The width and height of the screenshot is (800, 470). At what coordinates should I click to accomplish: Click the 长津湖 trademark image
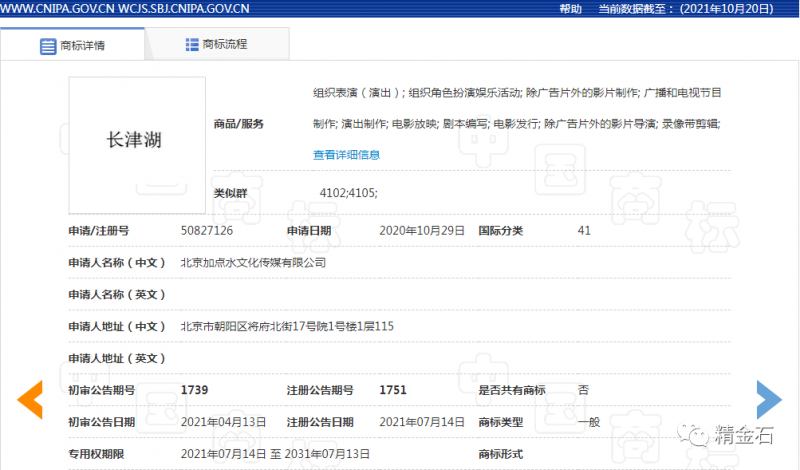[137, 145]
